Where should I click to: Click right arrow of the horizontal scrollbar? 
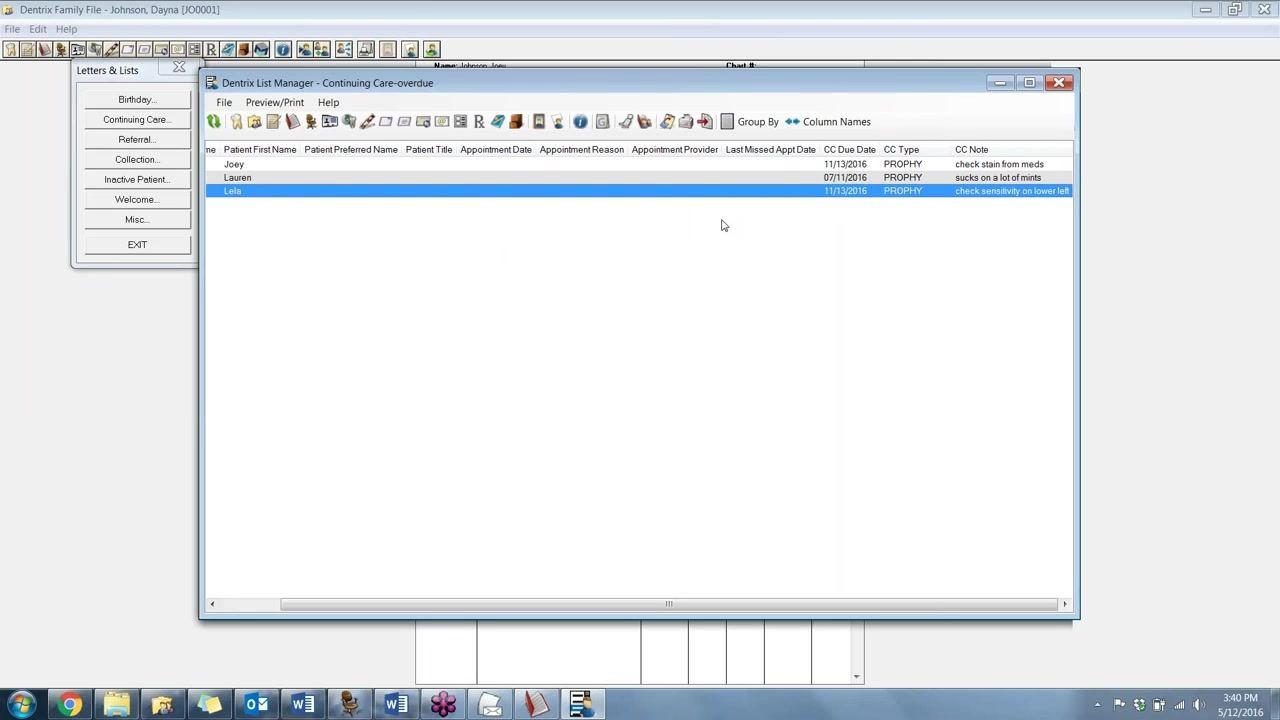(x=1064, y=604)
